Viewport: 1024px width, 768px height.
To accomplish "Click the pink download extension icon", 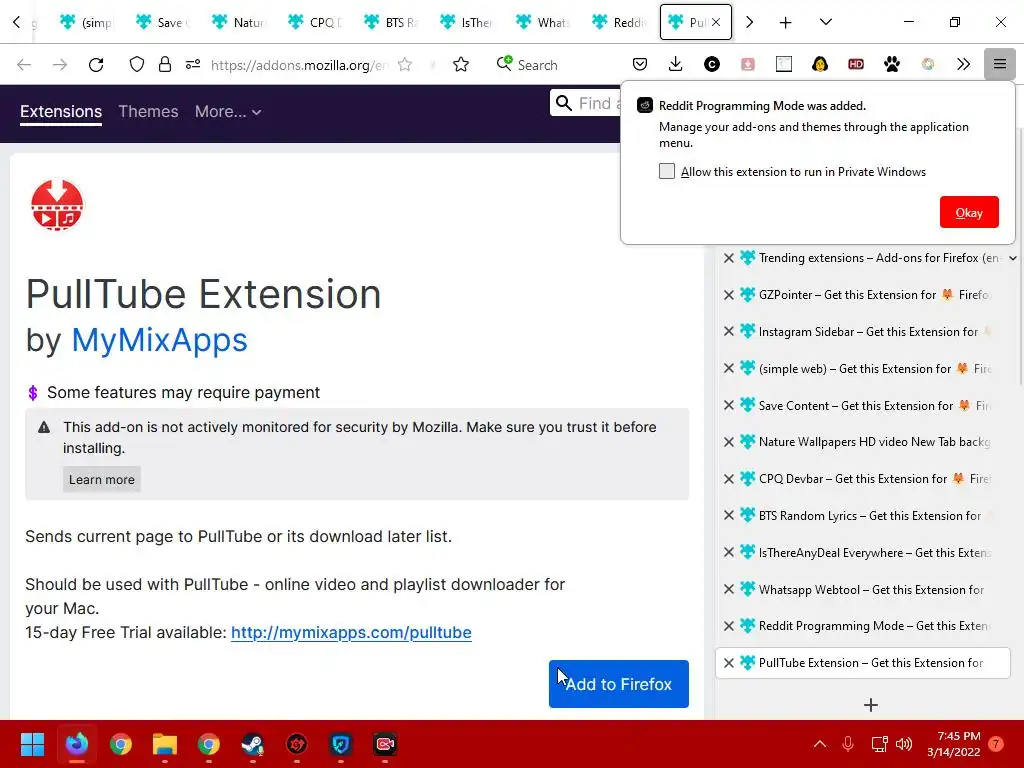I will pyautogui.click(x=748, y=64).
